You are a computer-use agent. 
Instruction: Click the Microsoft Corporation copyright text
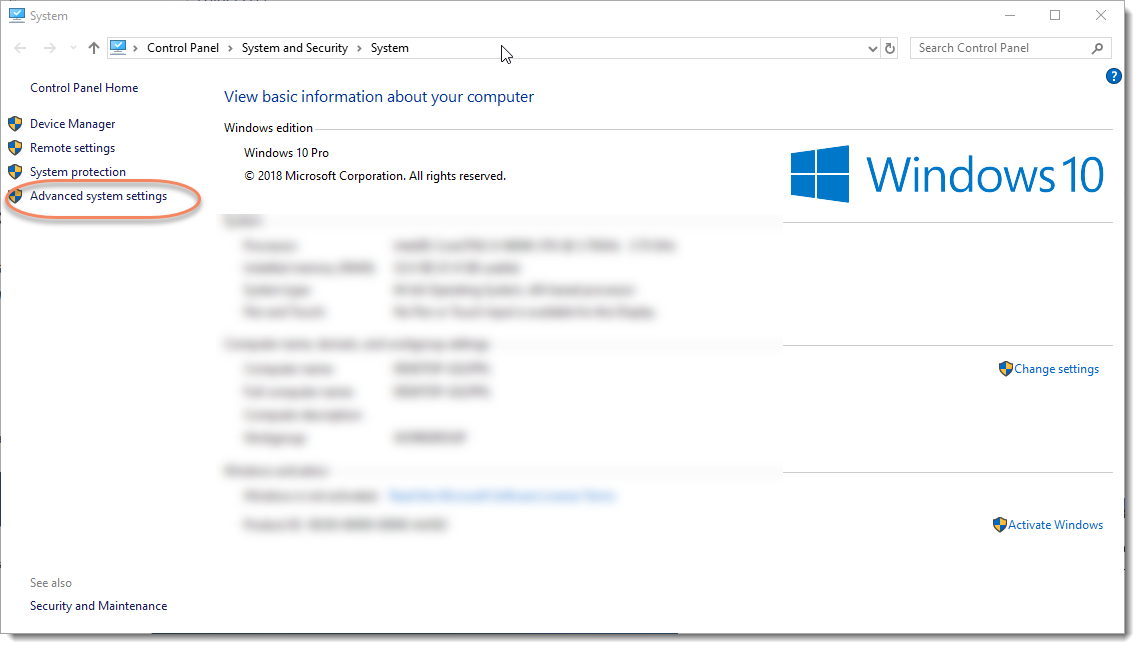[374, 176]
